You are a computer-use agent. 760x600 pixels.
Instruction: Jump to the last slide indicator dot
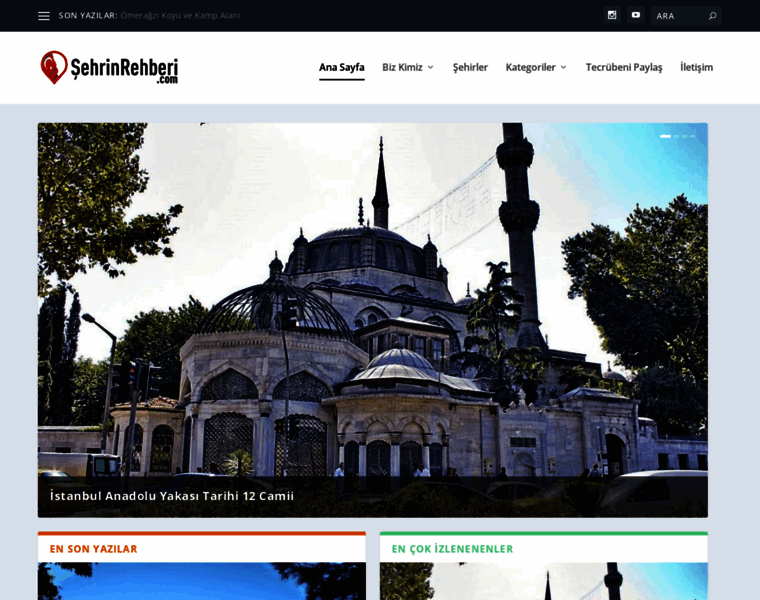click(x=693, y=136)
